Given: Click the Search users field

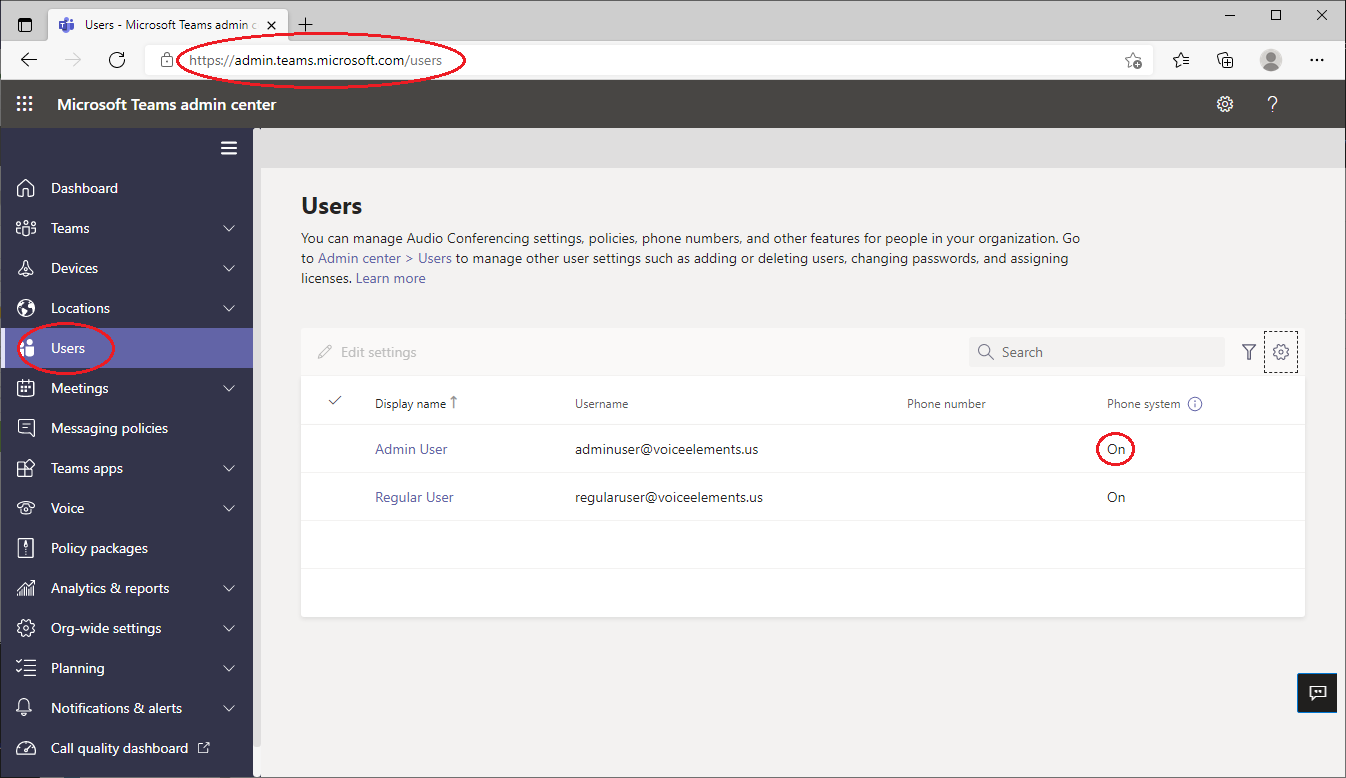Looking at the screenshot, I should click(1097, 352).
